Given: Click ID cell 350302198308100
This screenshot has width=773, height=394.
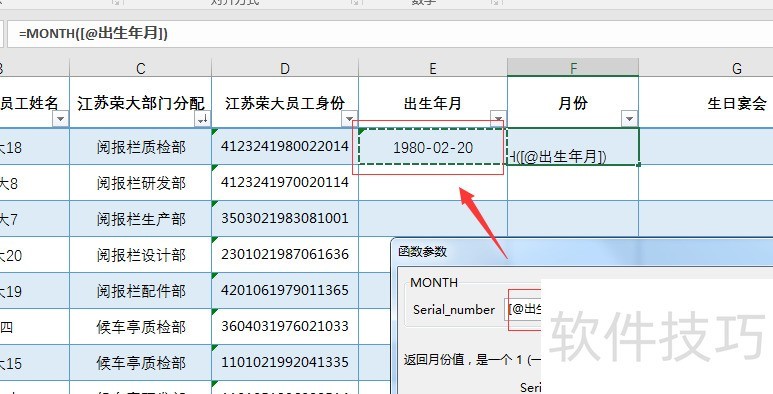Looking at the screenshot, I should coord(285,218).
